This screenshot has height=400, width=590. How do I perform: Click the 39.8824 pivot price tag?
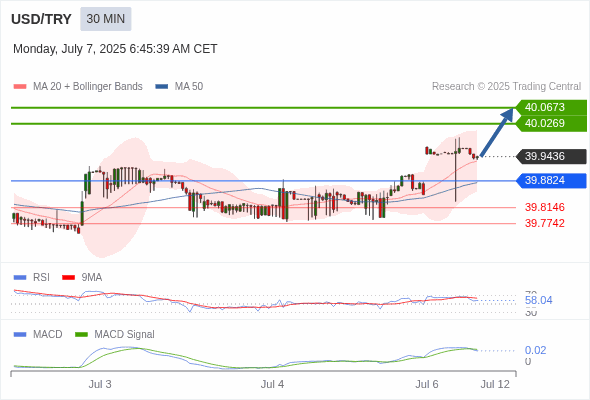point(551,180)
